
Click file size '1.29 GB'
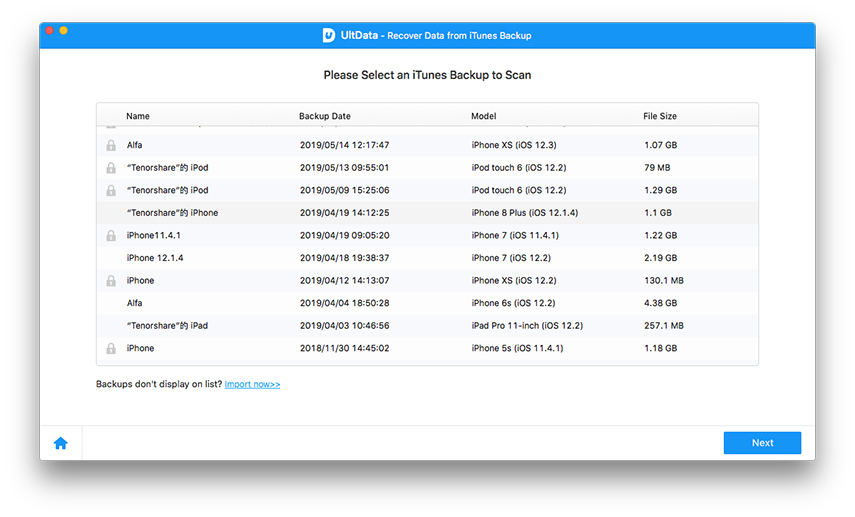point(660,190)
